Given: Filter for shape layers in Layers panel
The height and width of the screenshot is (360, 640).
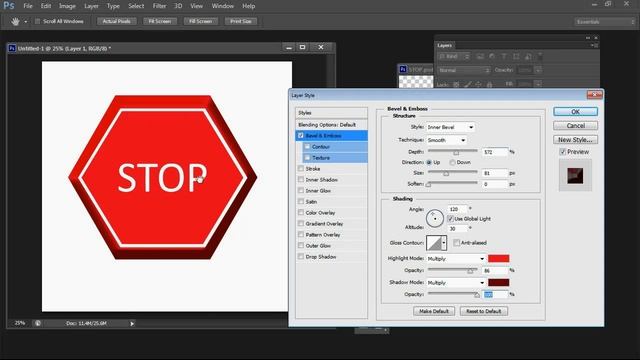Looking at the screenshot, I should (516, 56).
